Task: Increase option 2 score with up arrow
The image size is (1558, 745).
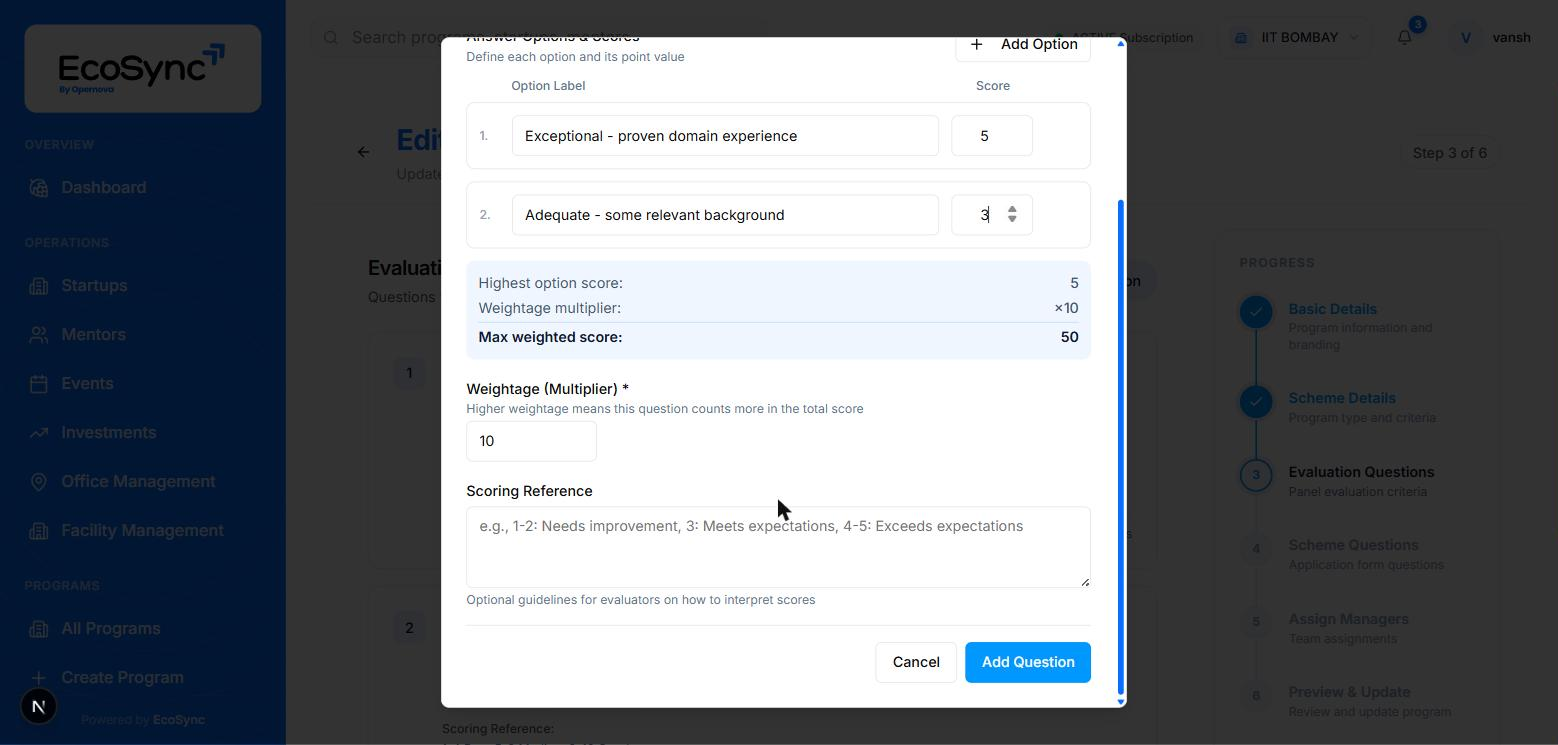Action: click(x=1012, y=209)
